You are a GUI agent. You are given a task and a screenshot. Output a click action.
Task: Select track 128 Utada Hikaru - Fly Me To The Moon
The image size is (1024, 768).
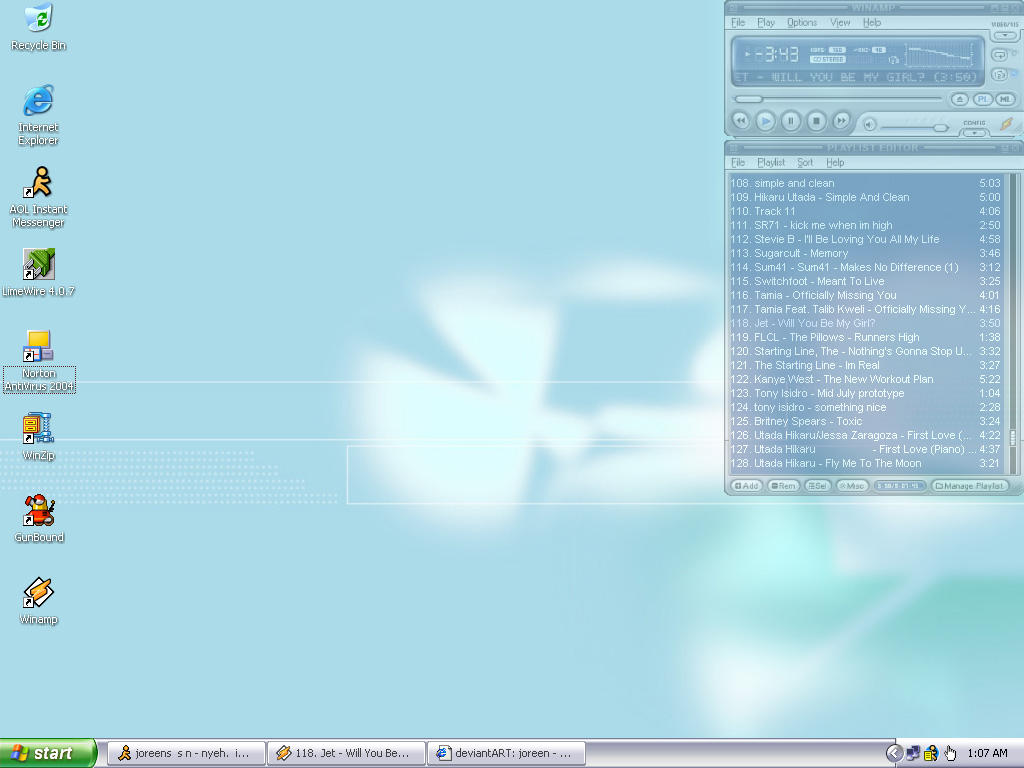865,463
